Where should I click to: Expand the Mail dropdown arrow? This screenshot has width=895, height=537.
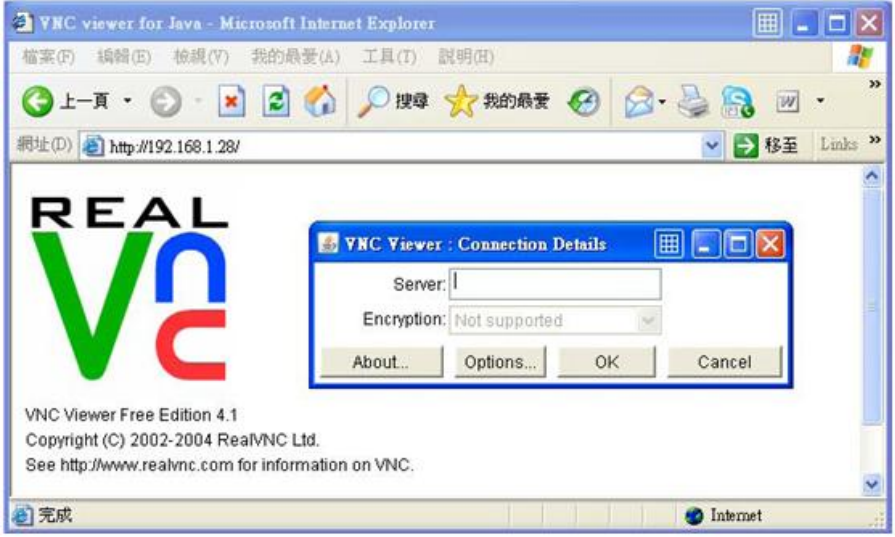tap(662, 102)
